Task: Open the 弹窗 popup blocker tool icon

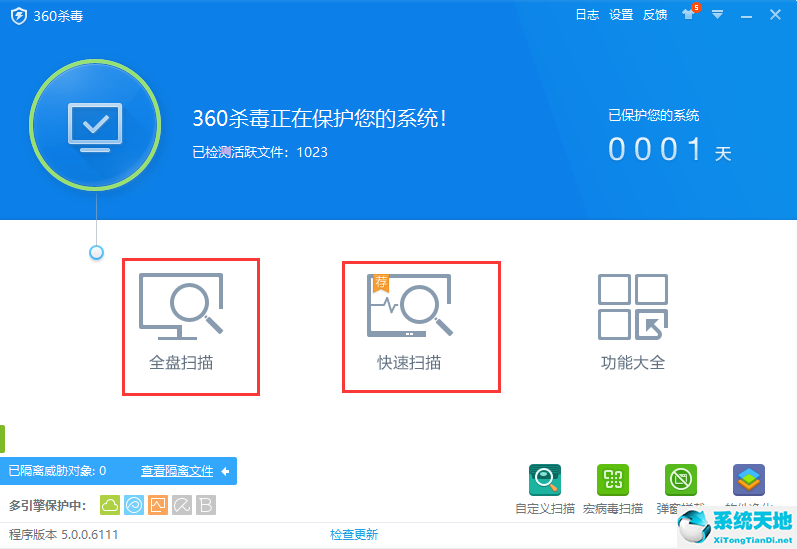Action: tap(681, 479)
